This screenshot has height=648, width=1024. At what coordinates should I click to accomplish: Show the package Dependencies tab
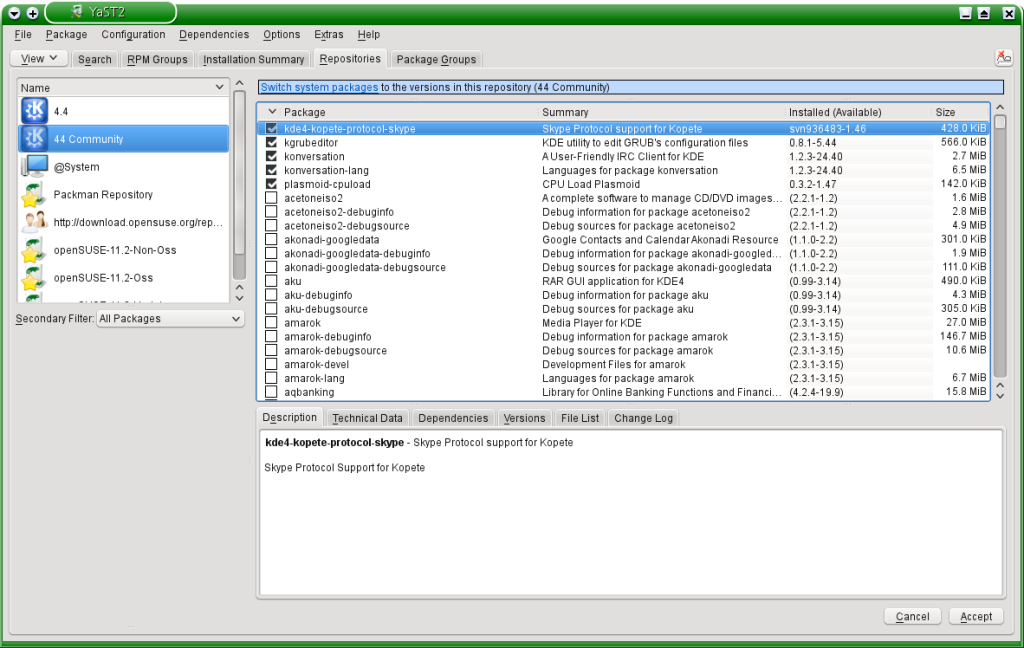click(453, 418)
